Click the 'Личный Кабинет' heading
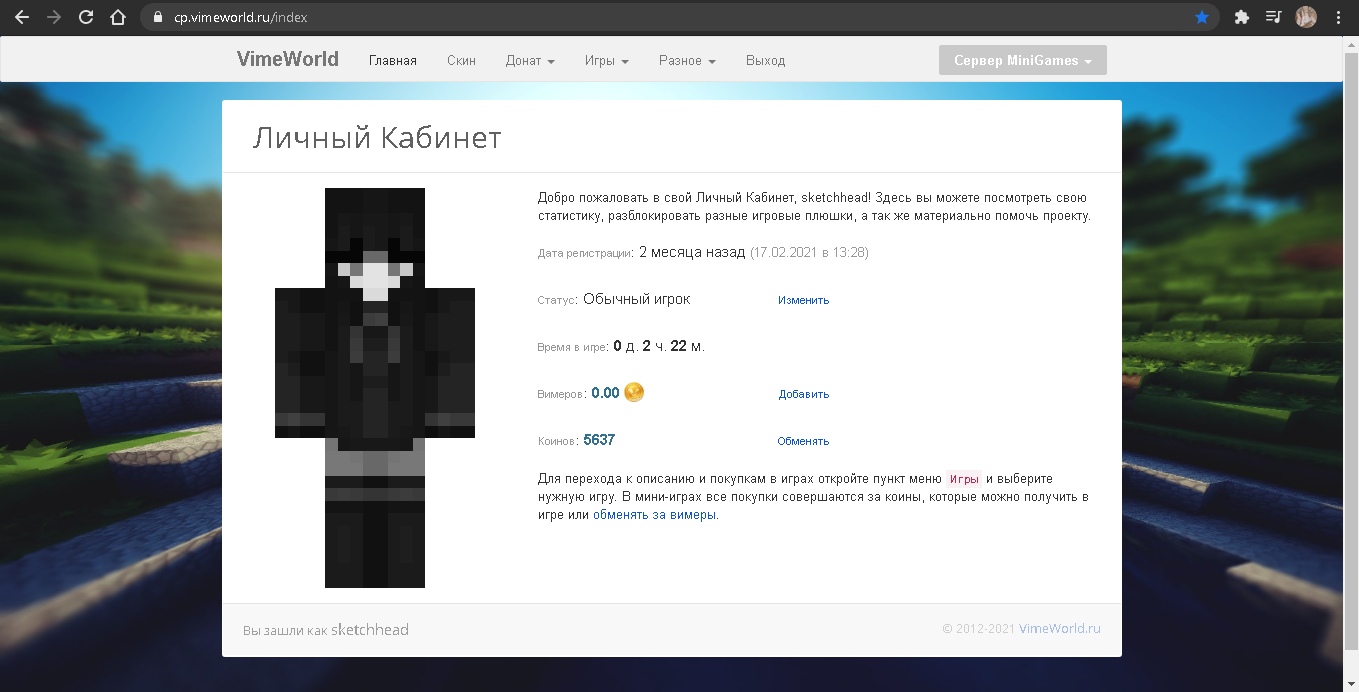 pyautogui.click(x=377, y=137)
